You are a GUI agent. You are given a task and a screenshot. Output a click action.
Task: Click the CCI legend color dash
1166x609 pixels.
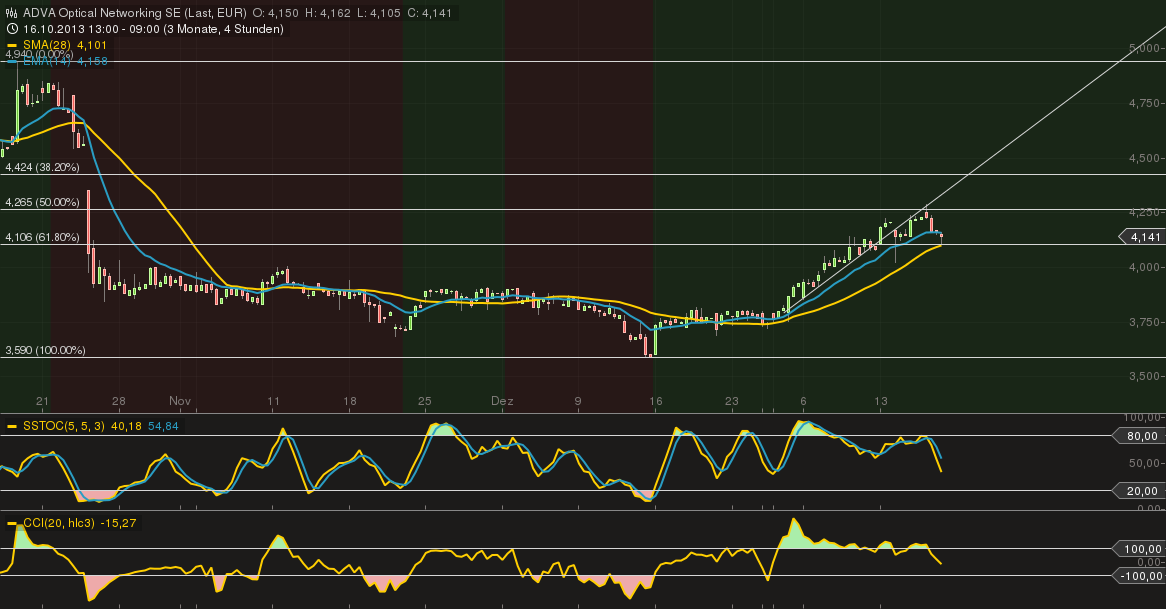pos(14,522)
